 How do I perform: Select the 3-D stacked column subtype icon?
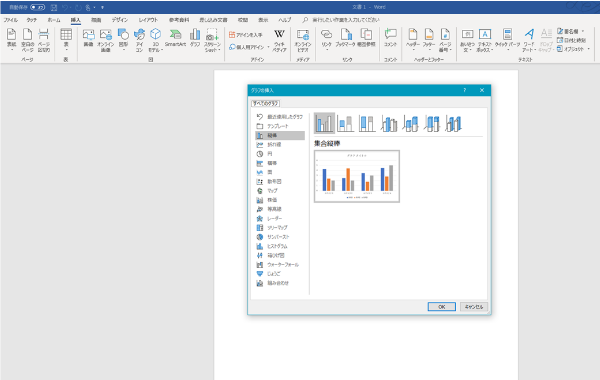pos(410,123)
